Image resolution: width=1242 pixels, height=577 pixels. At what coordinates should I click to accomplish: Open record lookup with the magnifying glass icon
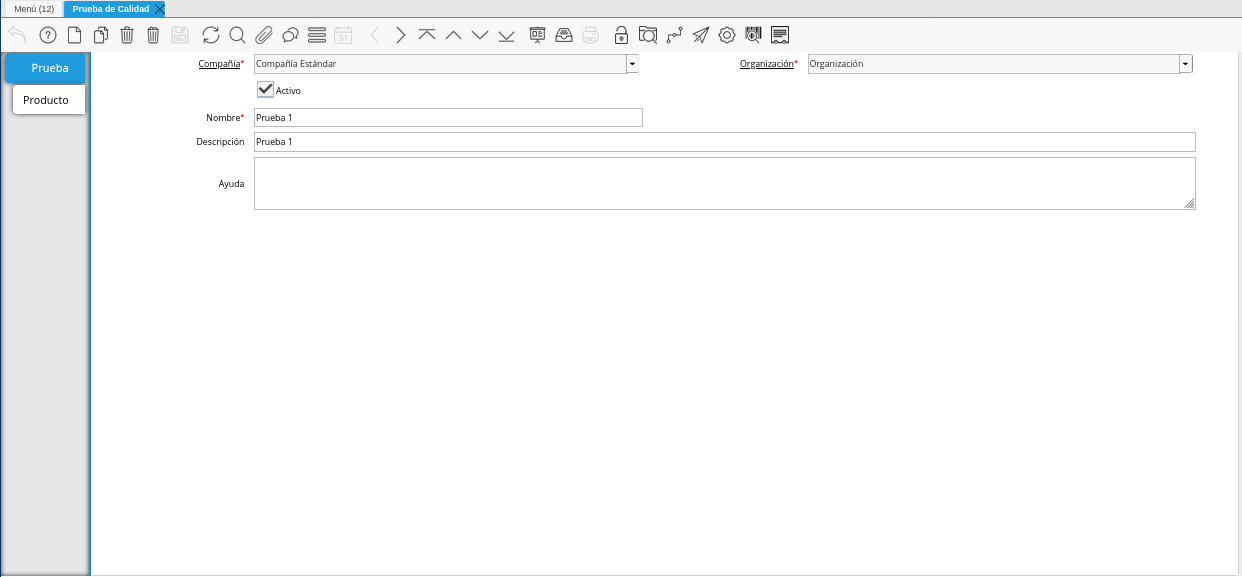click(237, 35)
